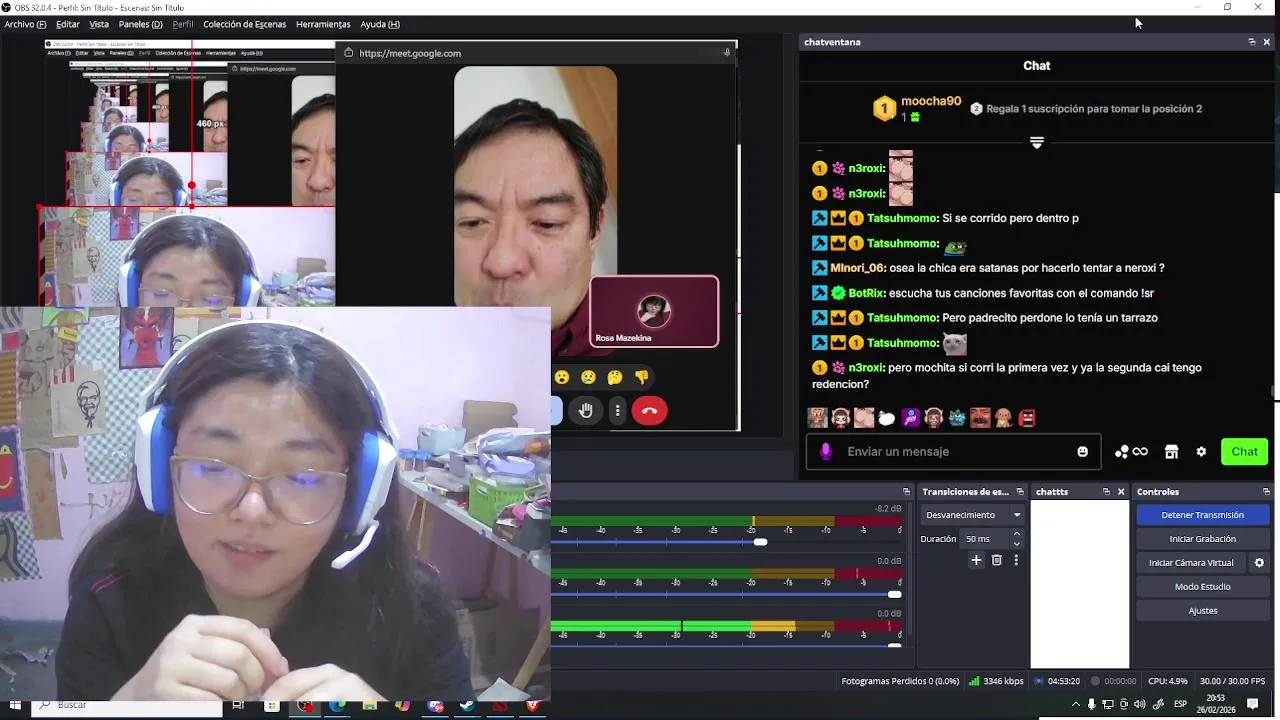Open Ajustes button in Controles

pos(1202,611)
